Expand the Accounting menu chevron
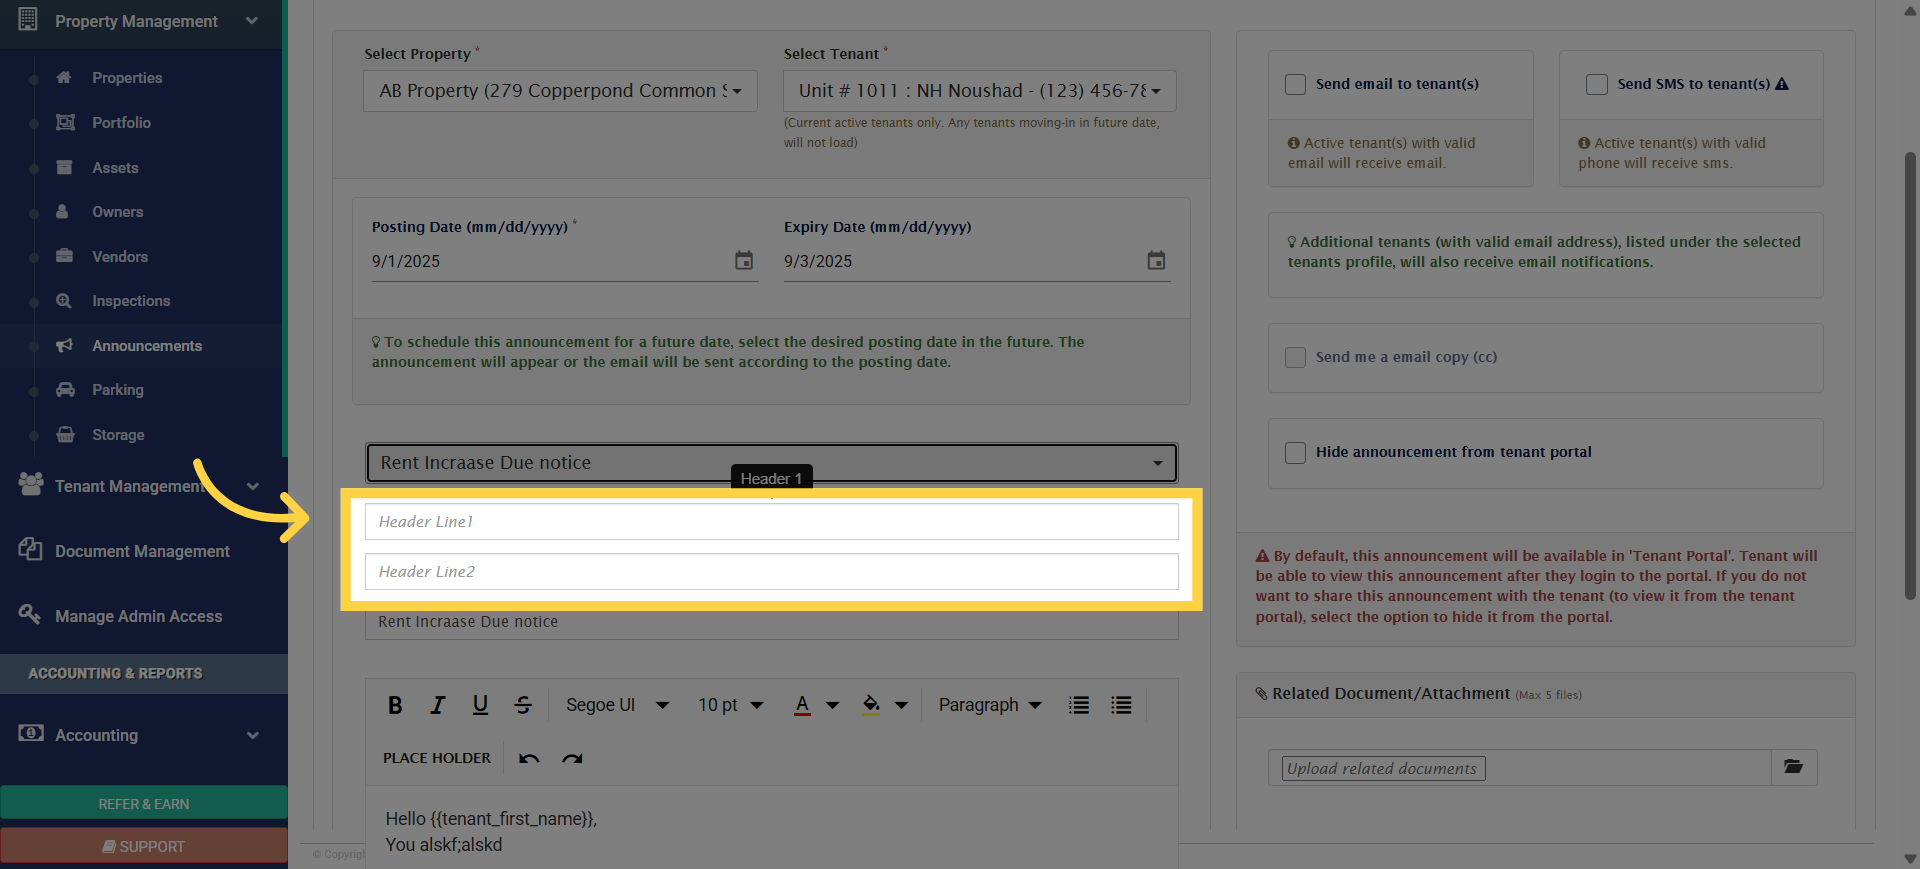 pos(253,735)
